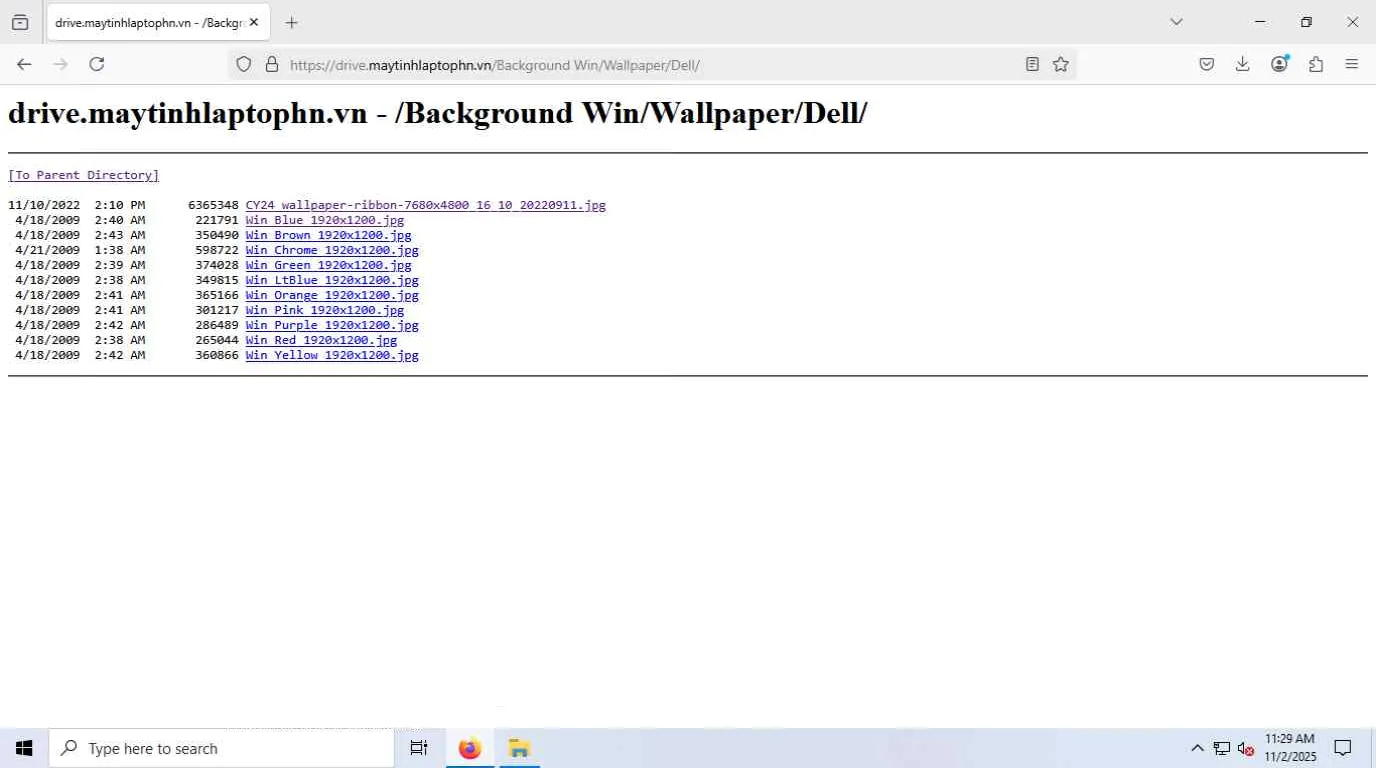Open the Win Brown 1920x1200.jpg link
The width and height of the screenshot is (1376, 768).
[329, 235]
